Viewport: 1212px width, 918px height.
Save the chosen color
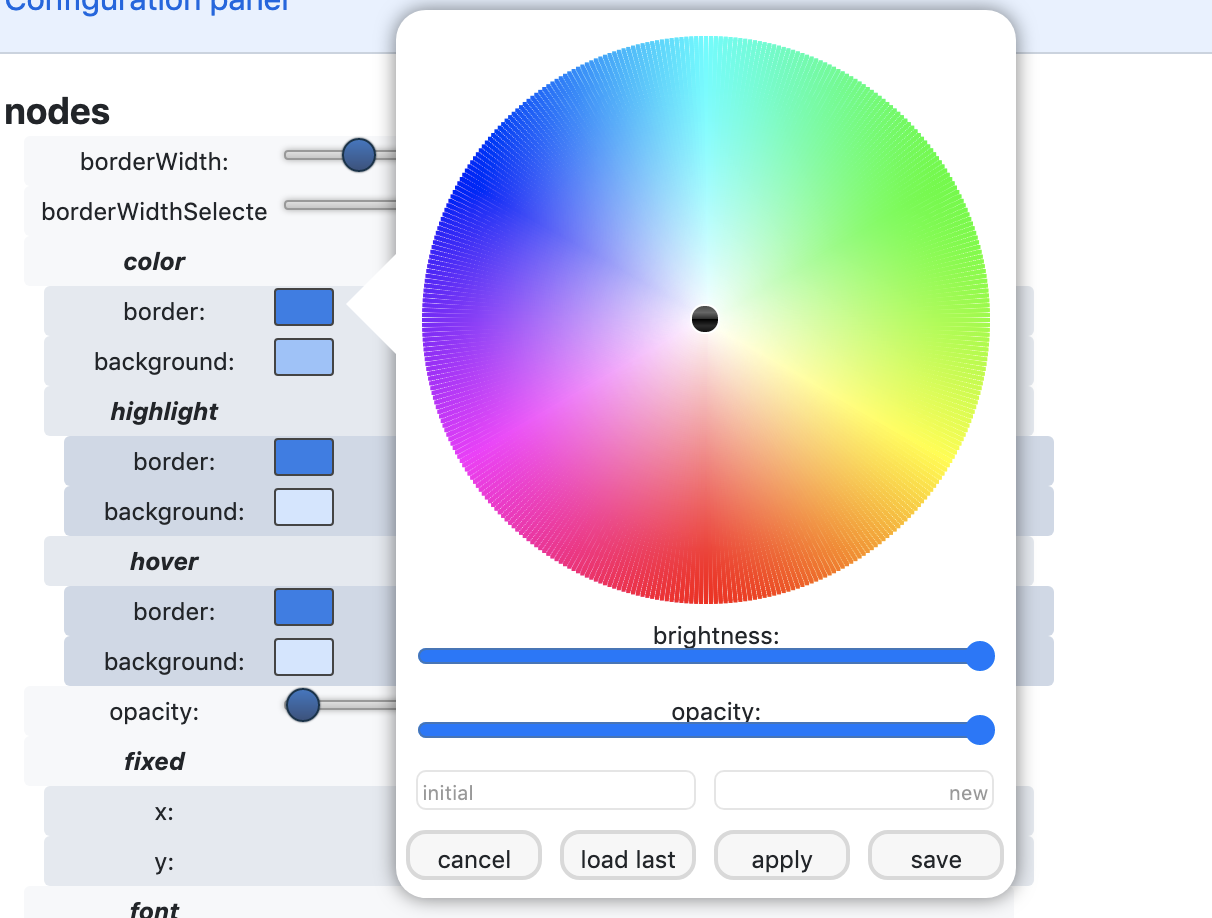point(935,856)
